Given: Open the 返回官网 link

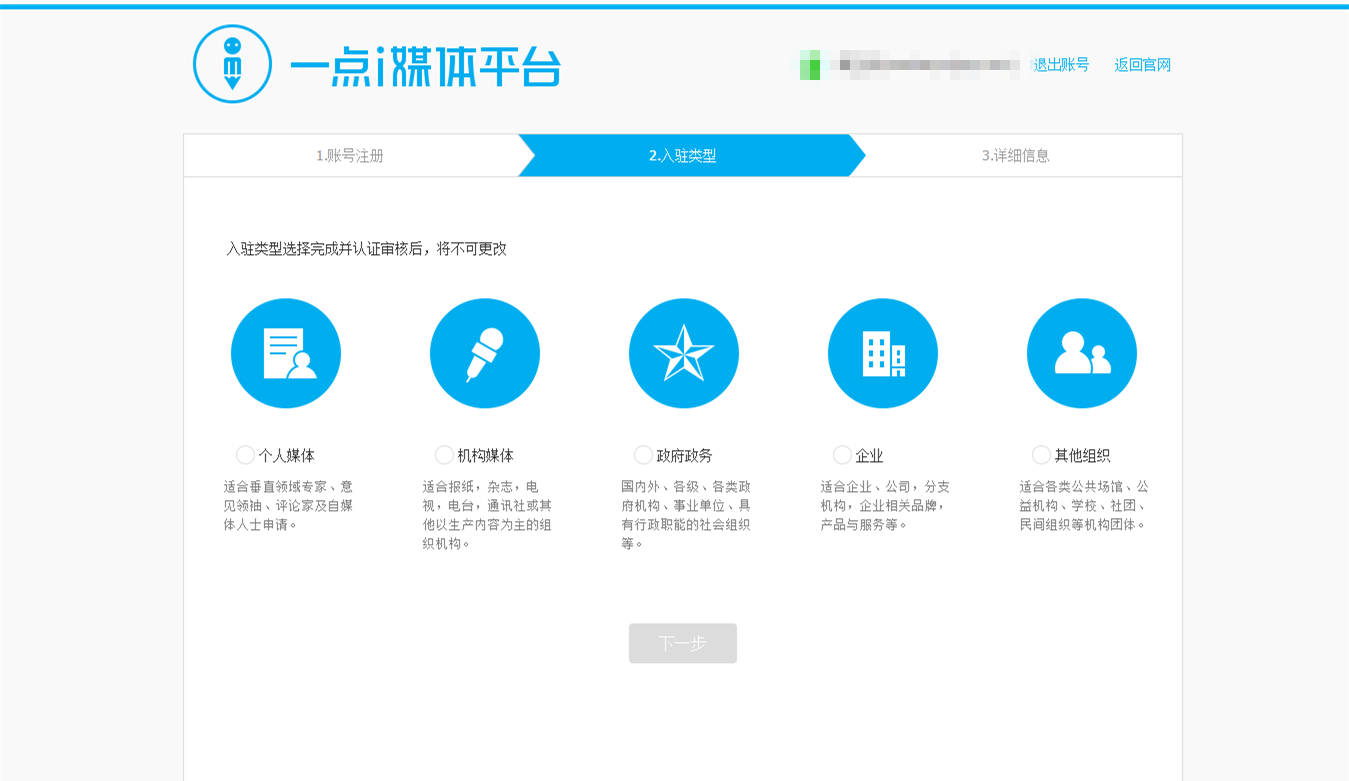Looking at the screenshot, I should pos(1142,63).
